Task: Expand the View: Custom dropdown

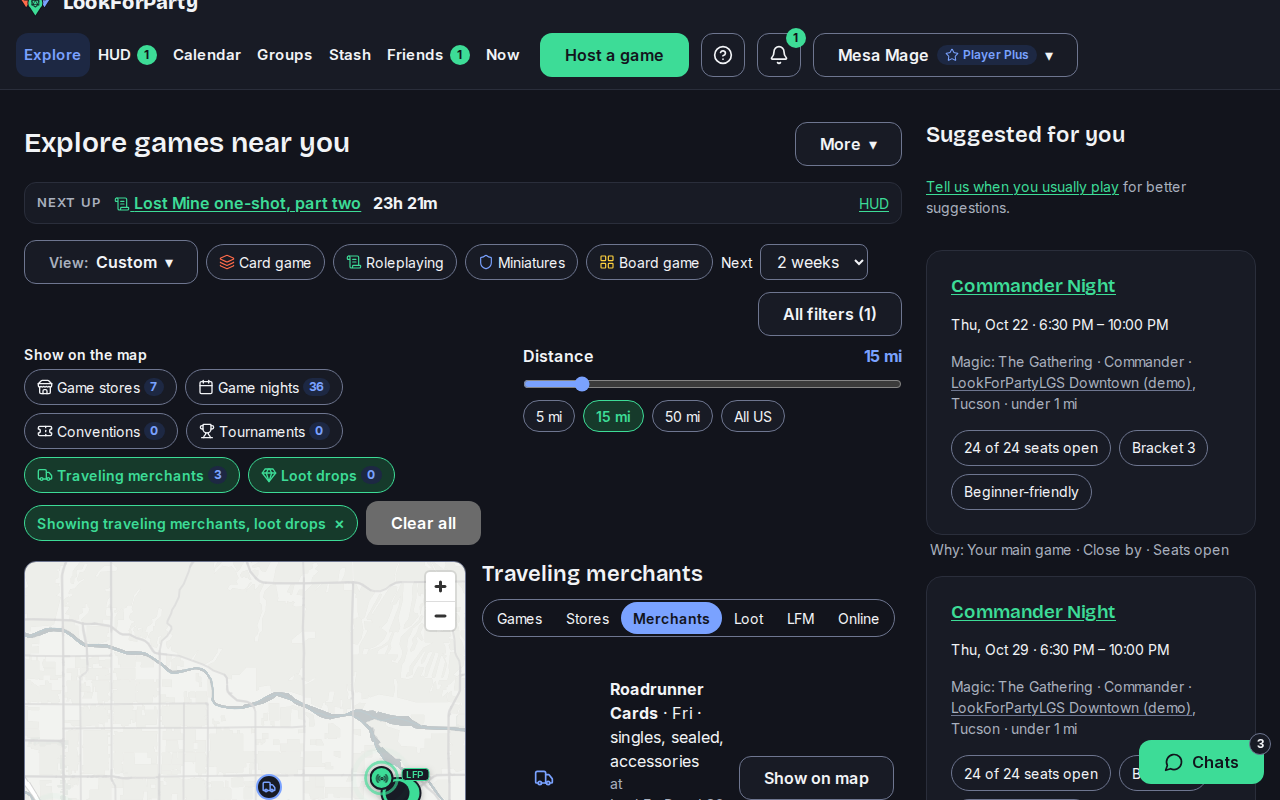Action: click(111, 262)
